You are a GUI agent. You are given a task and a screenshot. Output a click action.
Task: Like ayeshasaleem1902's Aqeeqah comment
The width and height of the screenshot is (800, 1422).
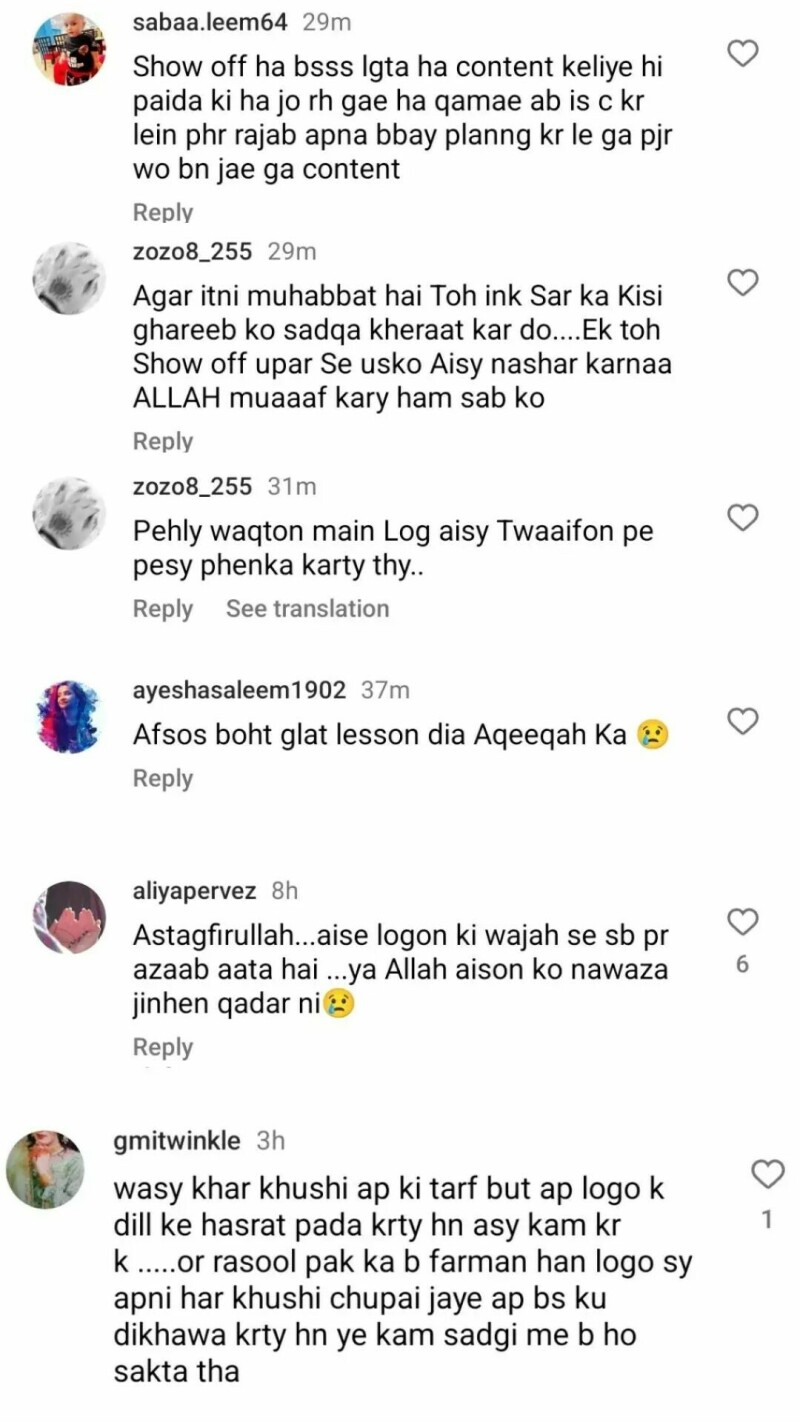(x=742, y=720)
